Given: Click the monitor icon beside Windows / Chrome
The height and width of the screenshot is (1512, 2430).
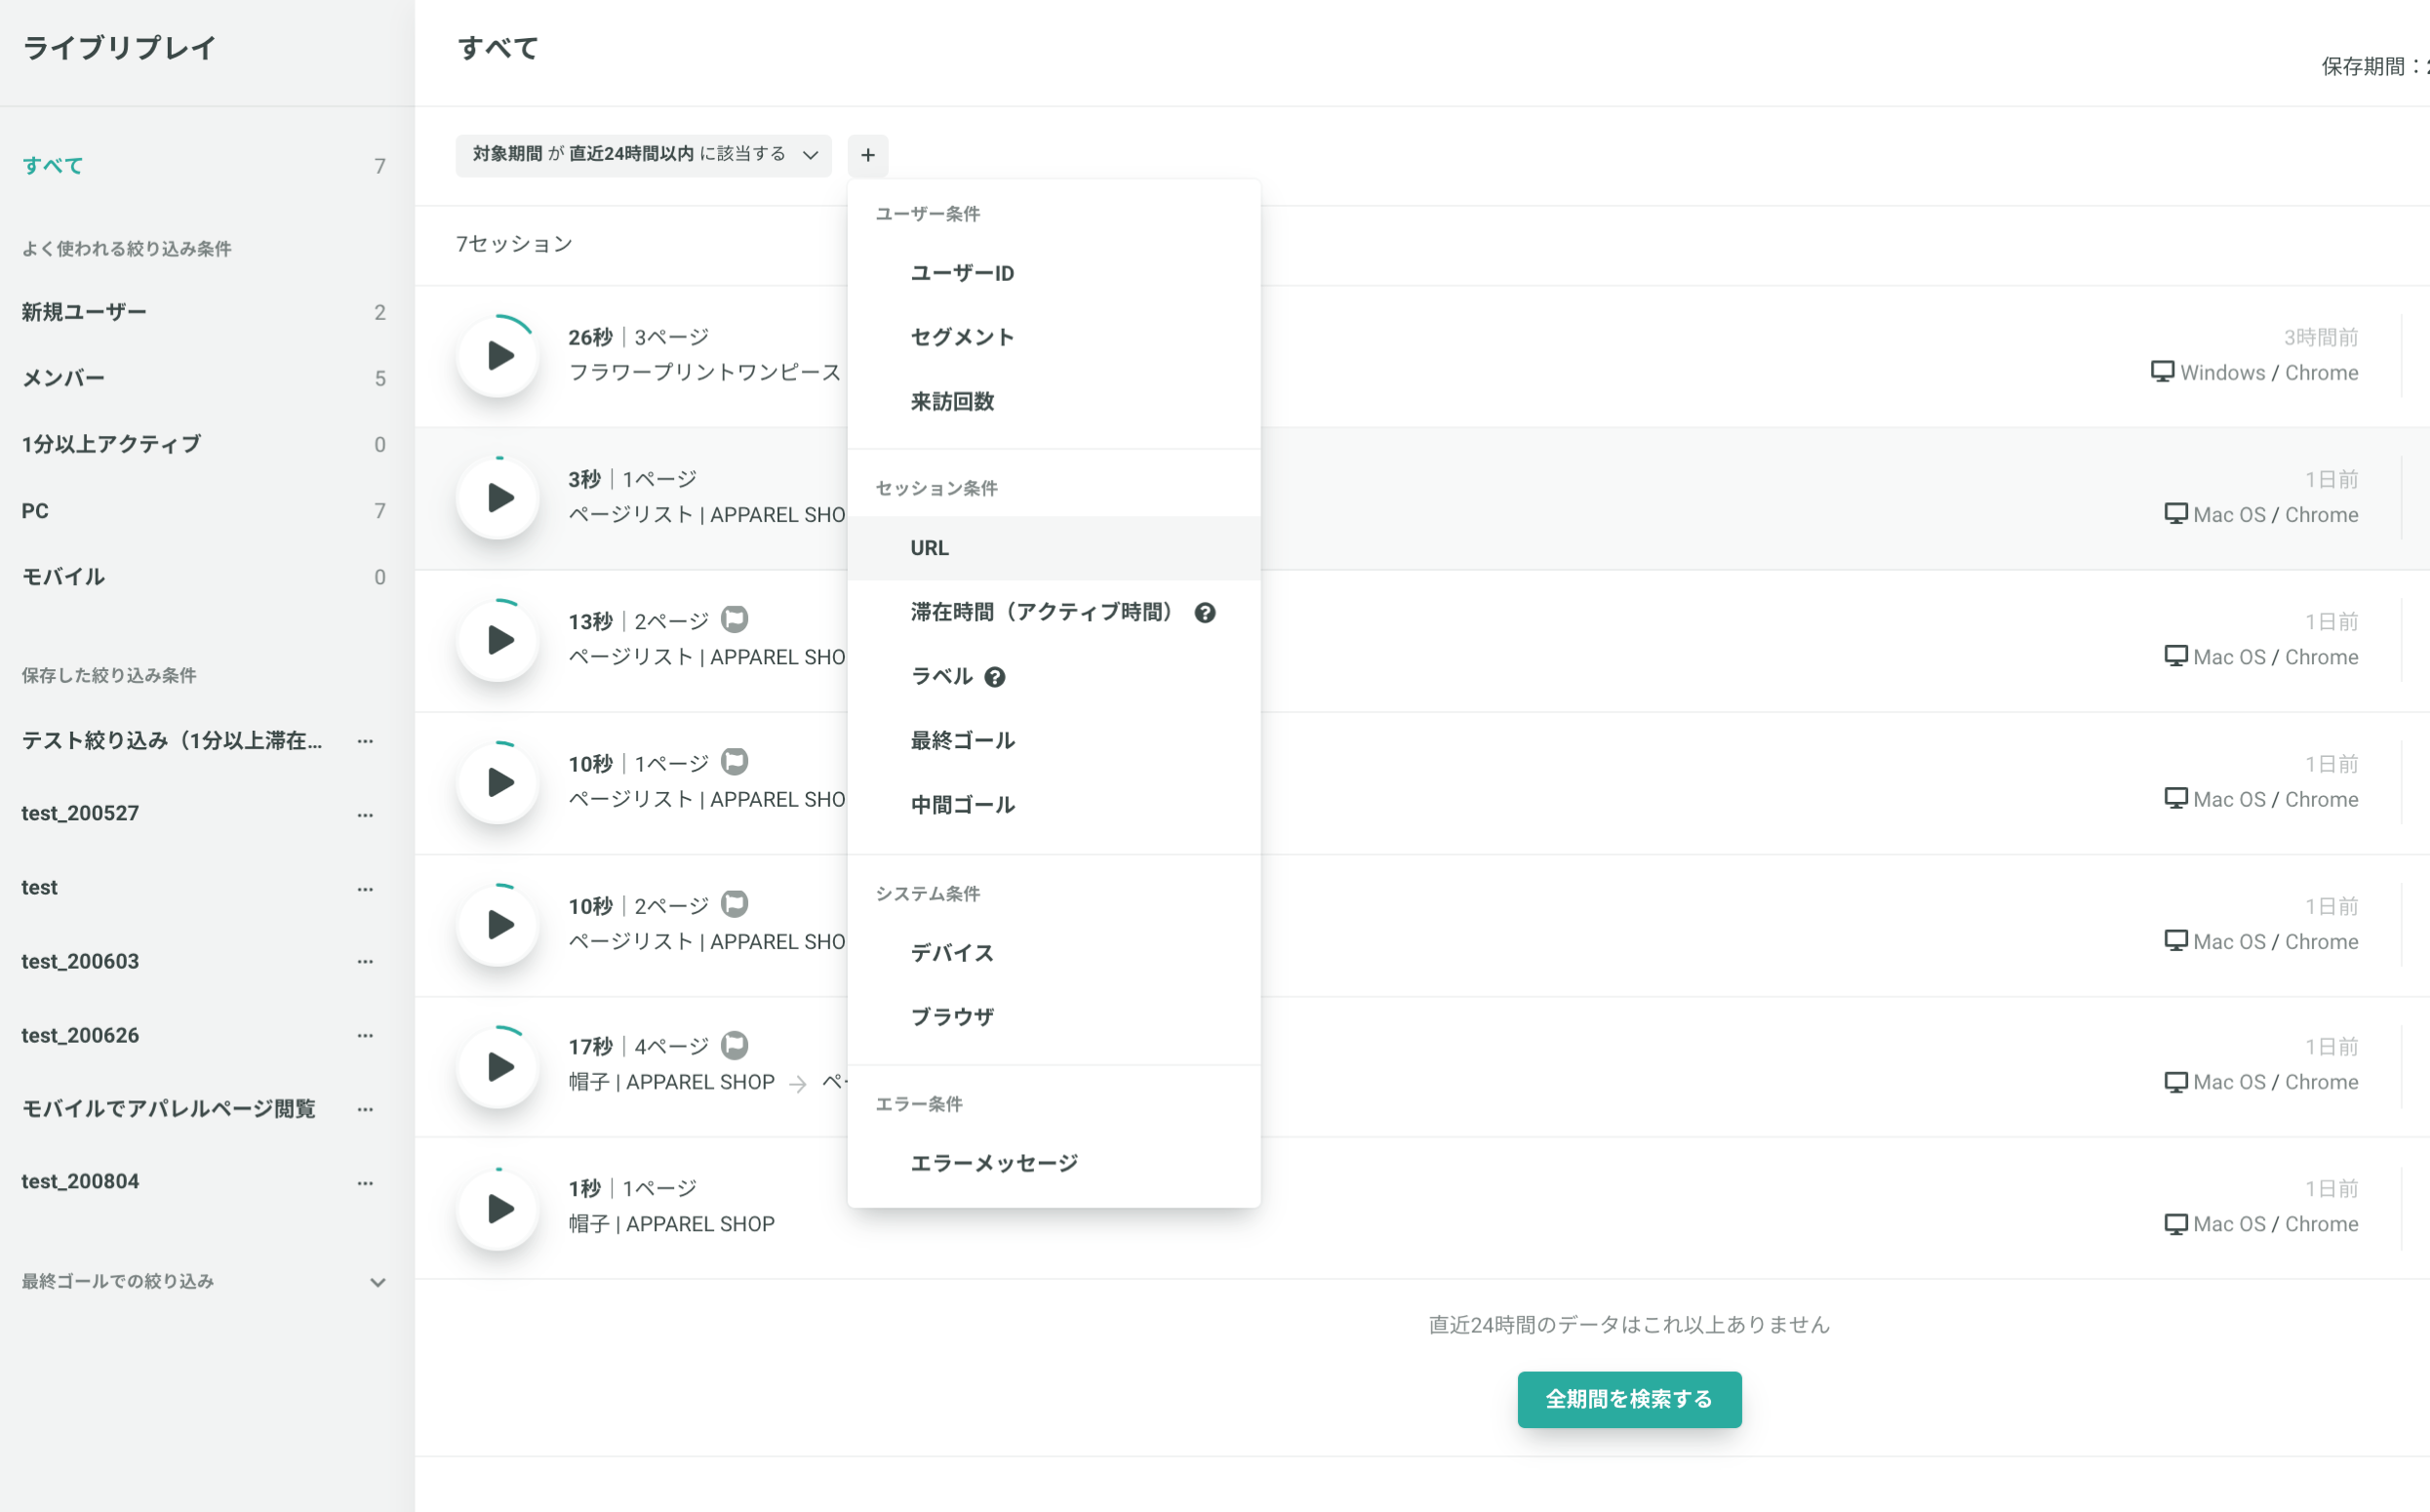Looking at the screenshot, I should (2162, 372).
